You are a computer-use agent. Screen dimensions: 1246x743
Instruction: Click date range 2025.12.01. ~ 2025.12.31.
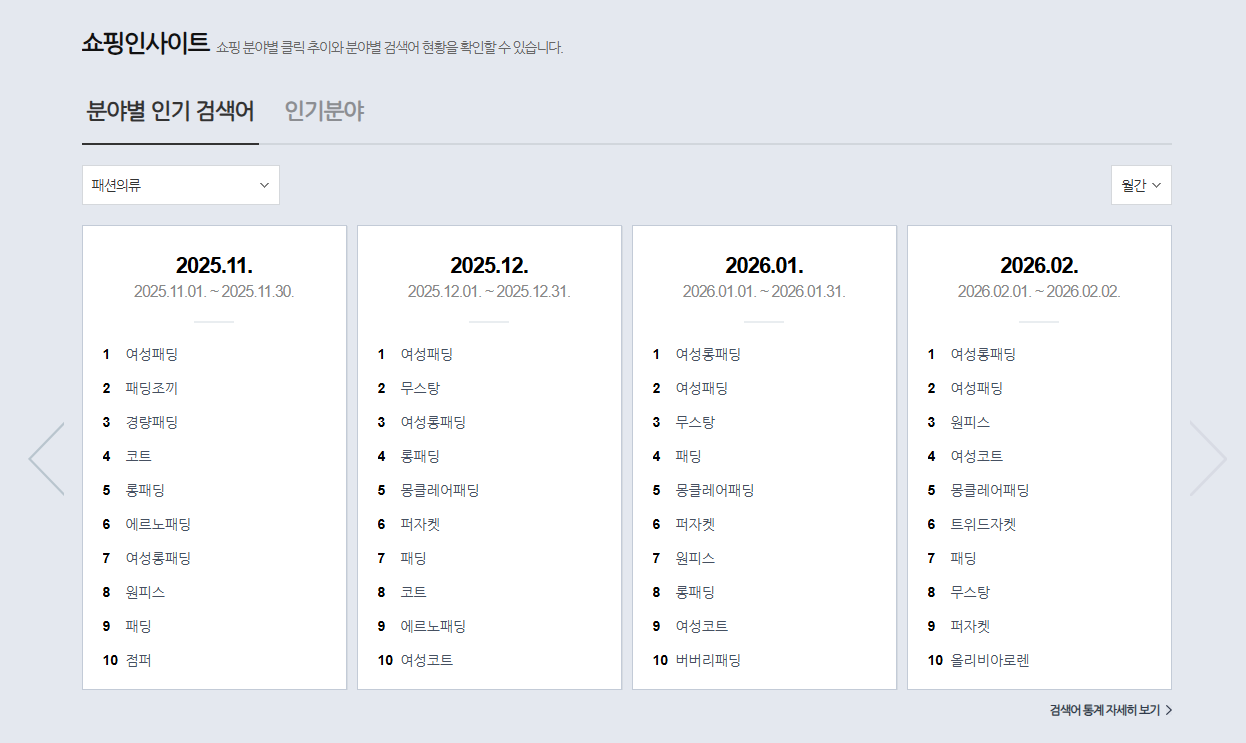point(489,292)
